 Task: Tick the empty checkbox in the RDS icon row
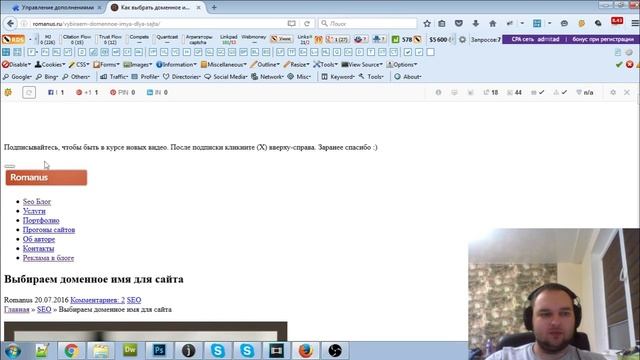coord(430,52)
